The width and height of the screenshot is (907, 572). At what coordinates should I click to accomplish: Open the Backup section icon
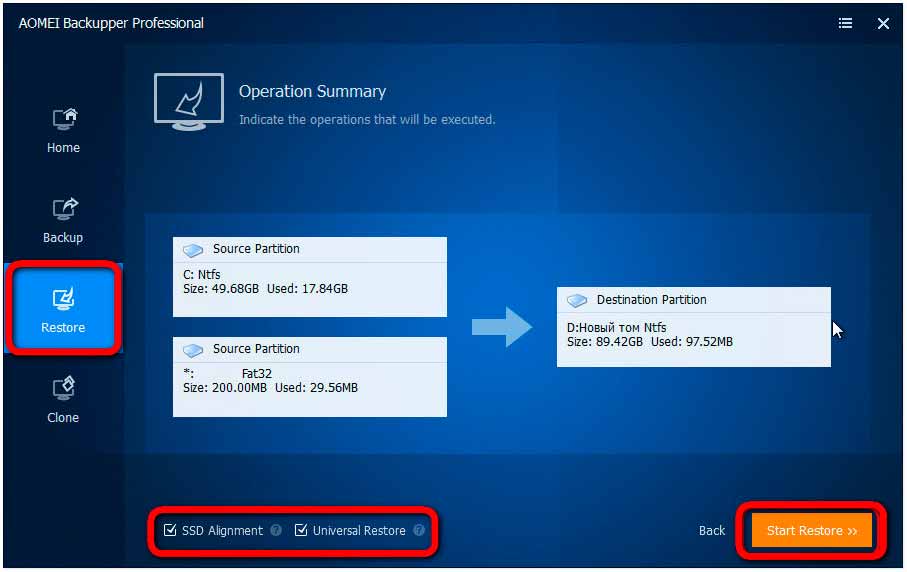(x=63, y=210)
